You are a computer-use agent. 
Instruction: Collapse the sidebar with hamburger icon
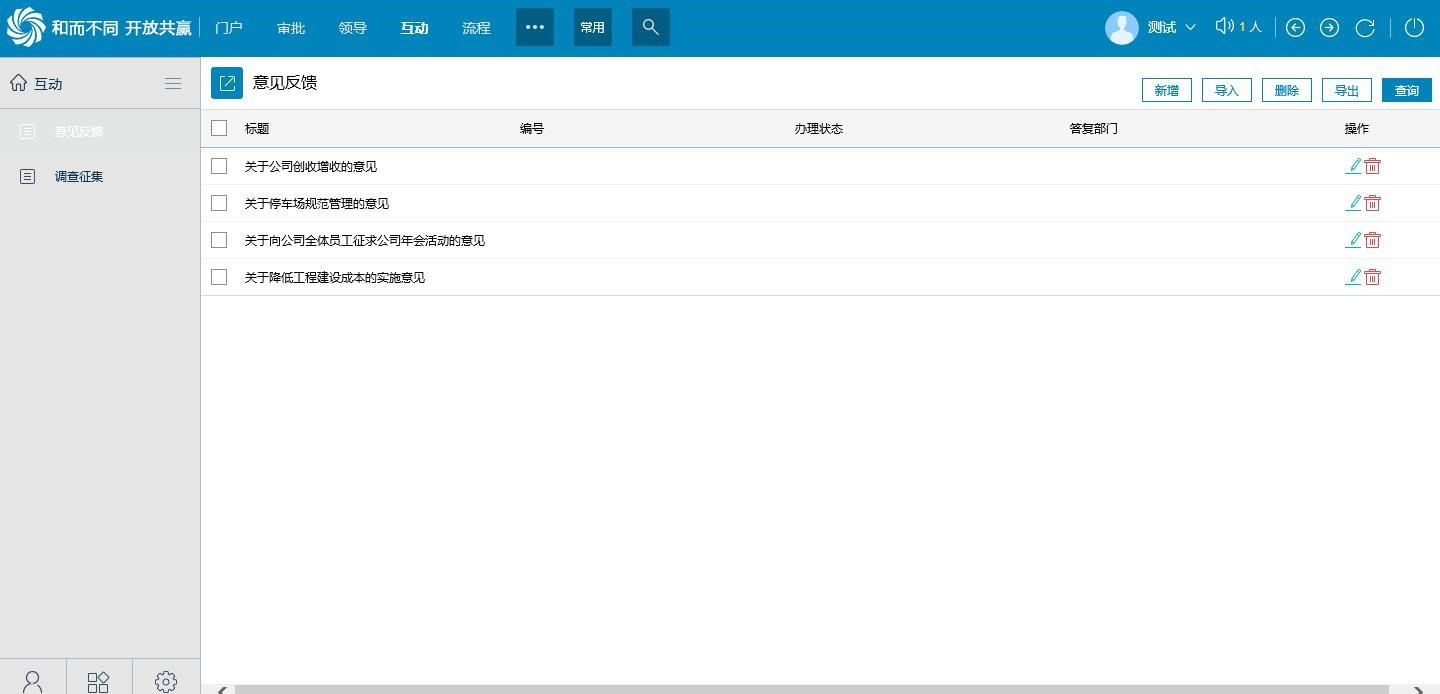[x=173, y=84]
